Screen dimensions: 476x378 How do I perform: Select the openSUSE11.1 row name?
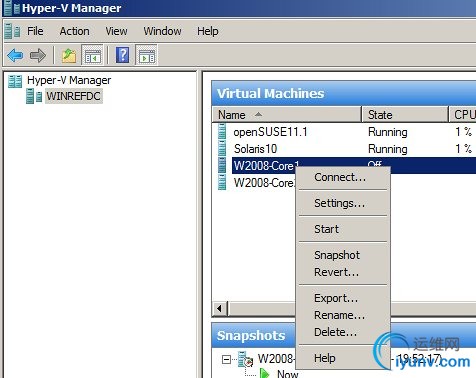[x=270, y=132]
